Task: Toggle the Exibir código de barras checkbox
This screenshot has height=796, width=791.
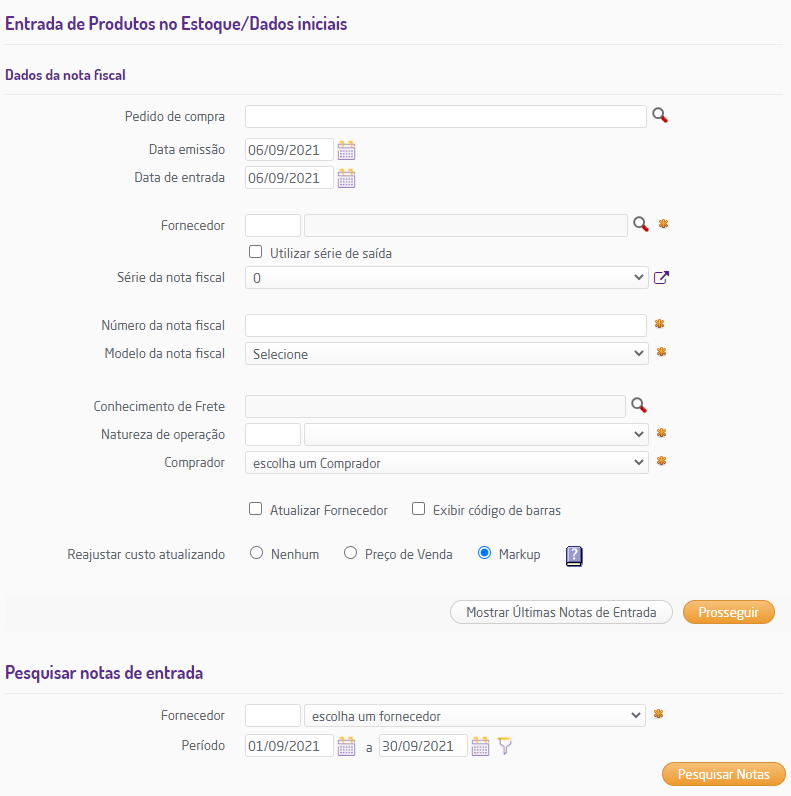Action: click(419, 509)
